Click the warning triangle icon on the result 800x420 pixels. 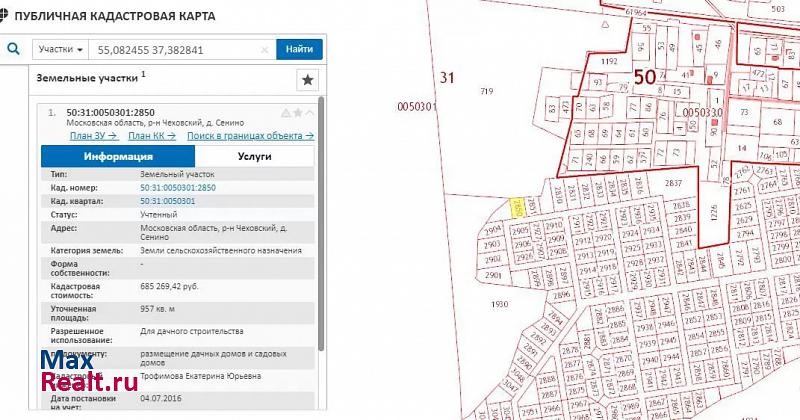(x=286, y=112)
